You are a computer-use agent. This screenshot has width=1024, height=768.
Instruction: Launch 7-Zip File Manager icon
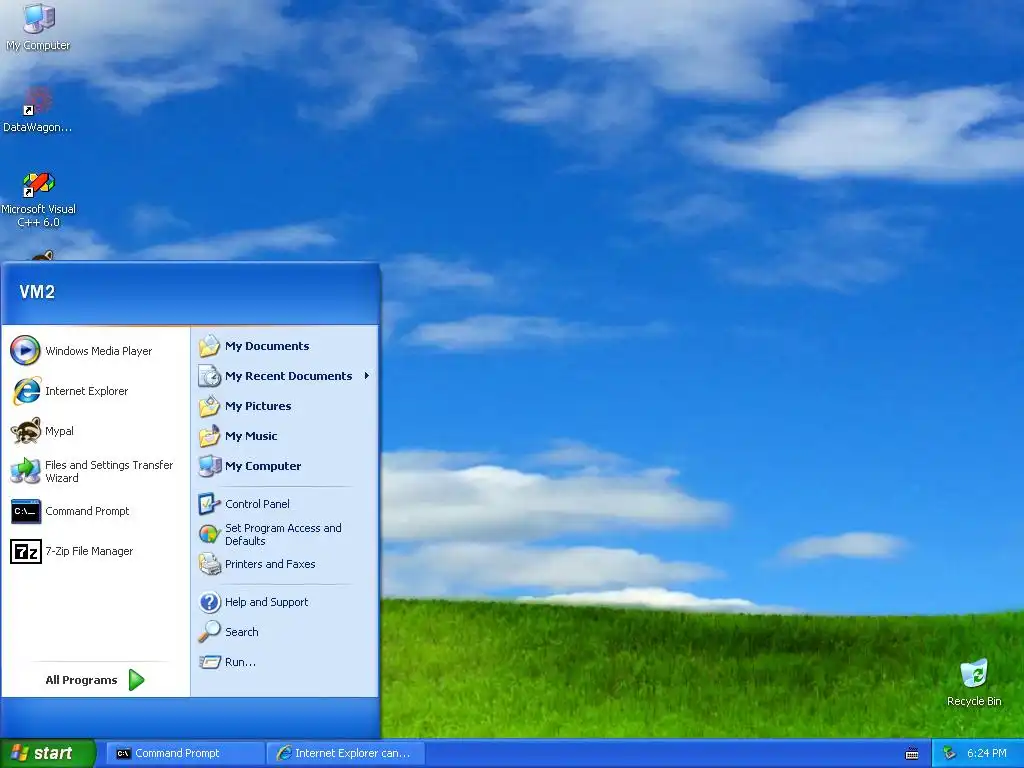25,551
